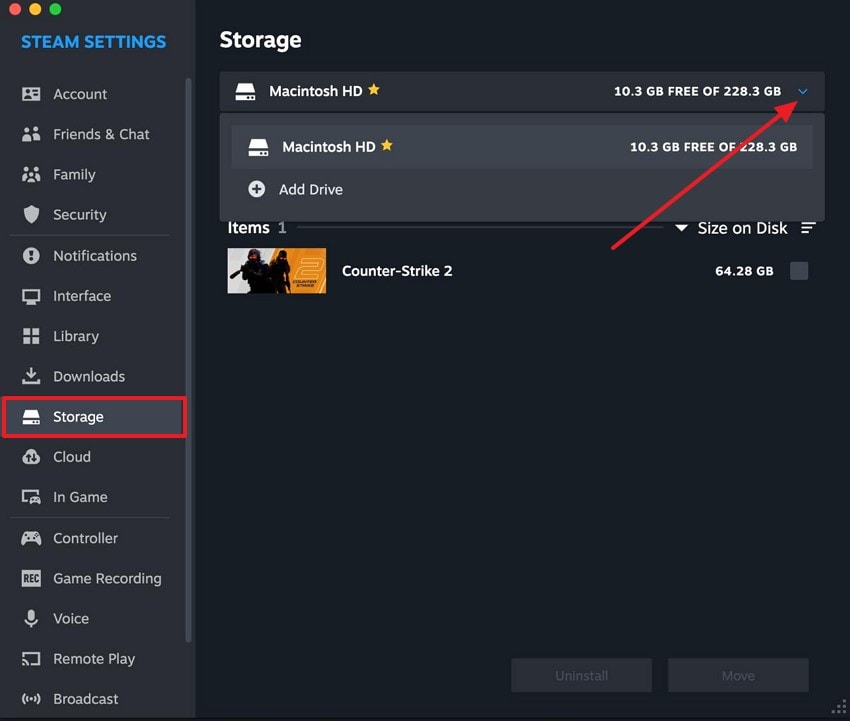The image size is (850, 721).
Task: Switch to the Interface section
Action: (94, 296)
